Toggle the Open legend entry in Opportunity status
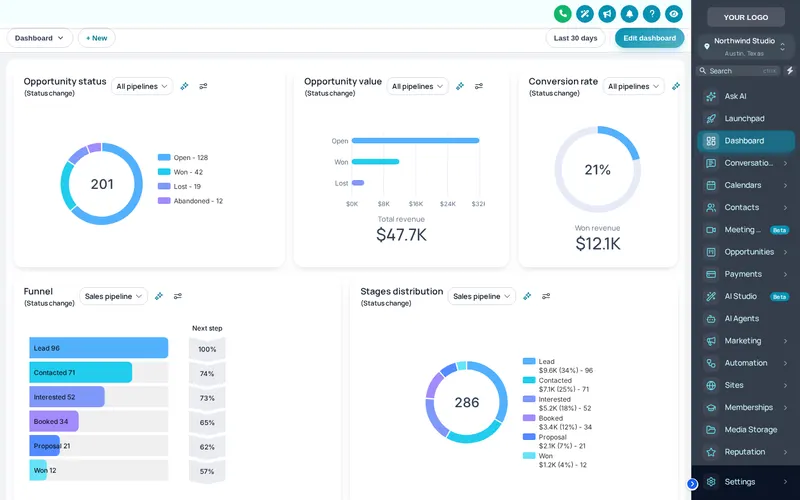The width and height of the screenshot is (800, 500). pyautogui.click(x=183, y=158)
